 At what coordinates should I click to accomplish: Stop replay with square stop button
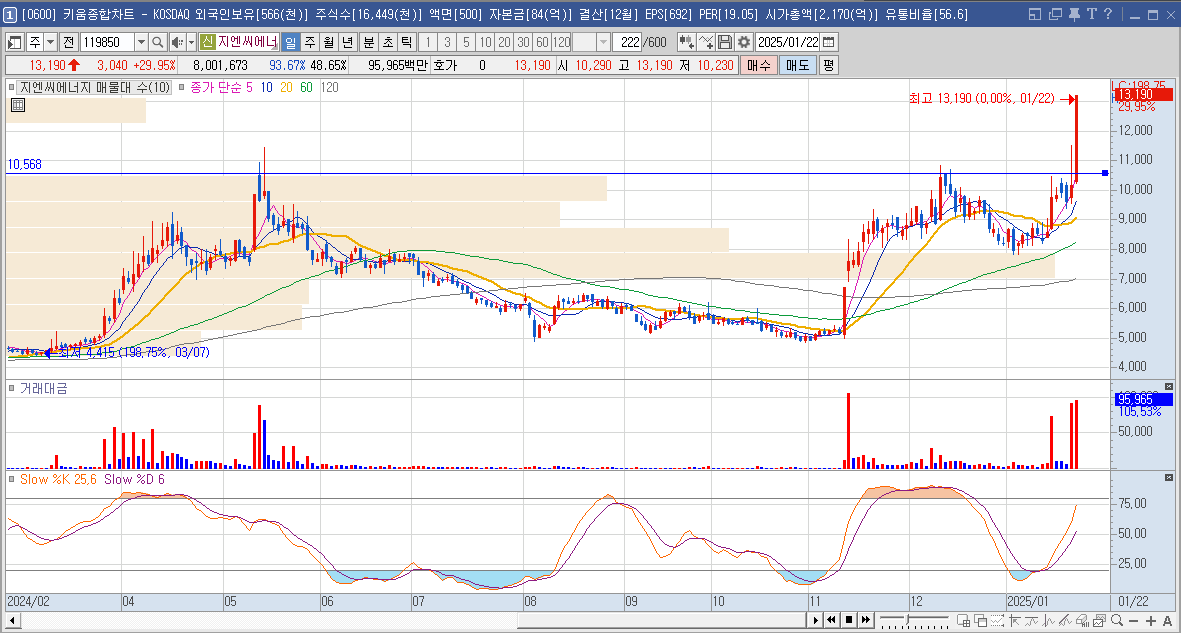pos(849,620)
